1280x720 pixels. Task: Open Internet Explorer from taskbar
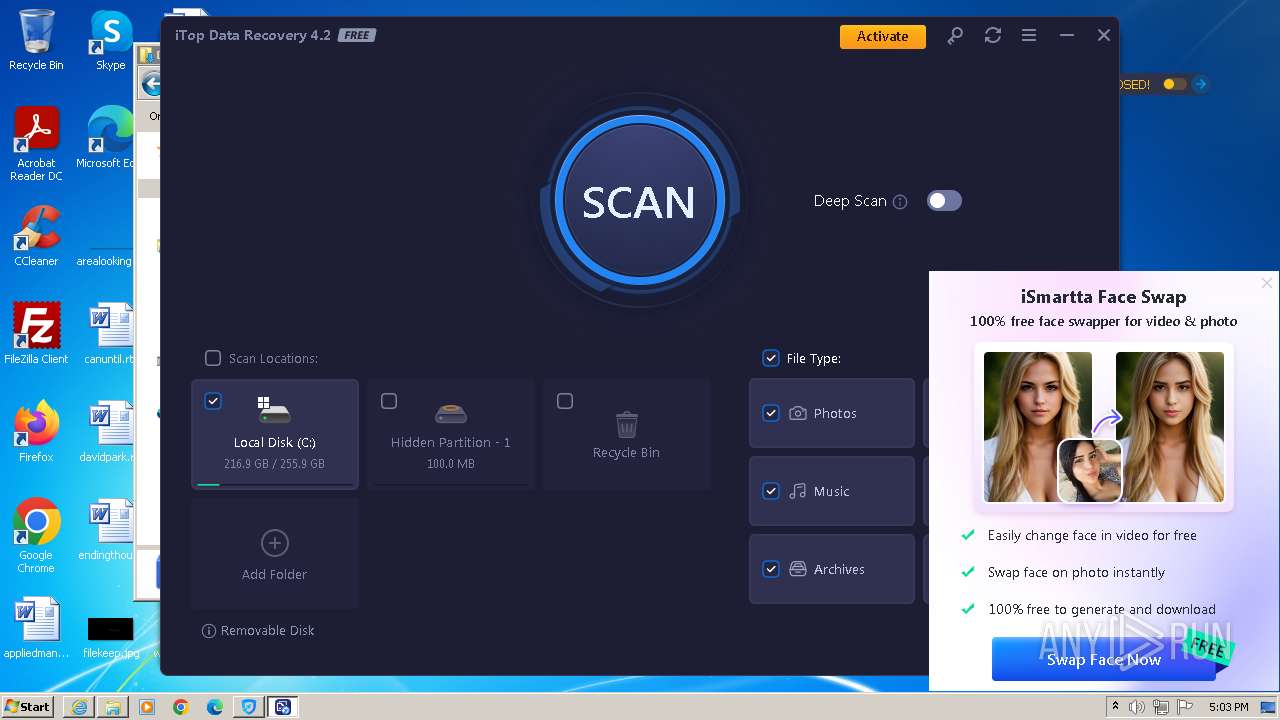coord(78,707)
